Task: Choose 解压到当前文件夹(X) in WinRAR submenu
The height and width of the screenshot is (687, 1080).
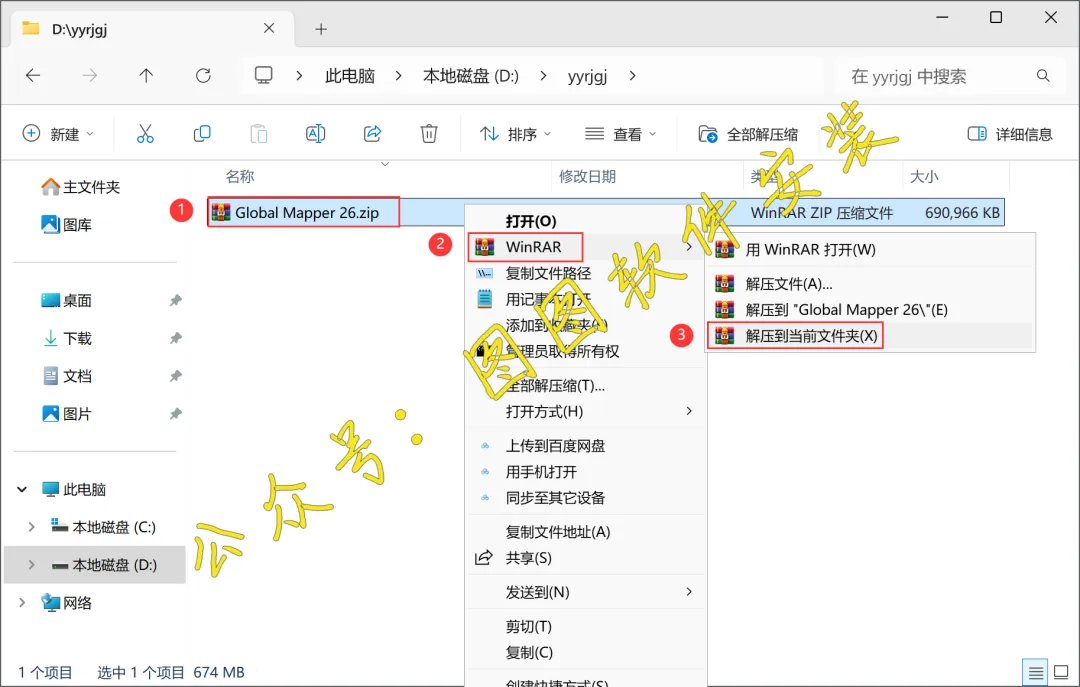Action: click(x=871, y=336)
